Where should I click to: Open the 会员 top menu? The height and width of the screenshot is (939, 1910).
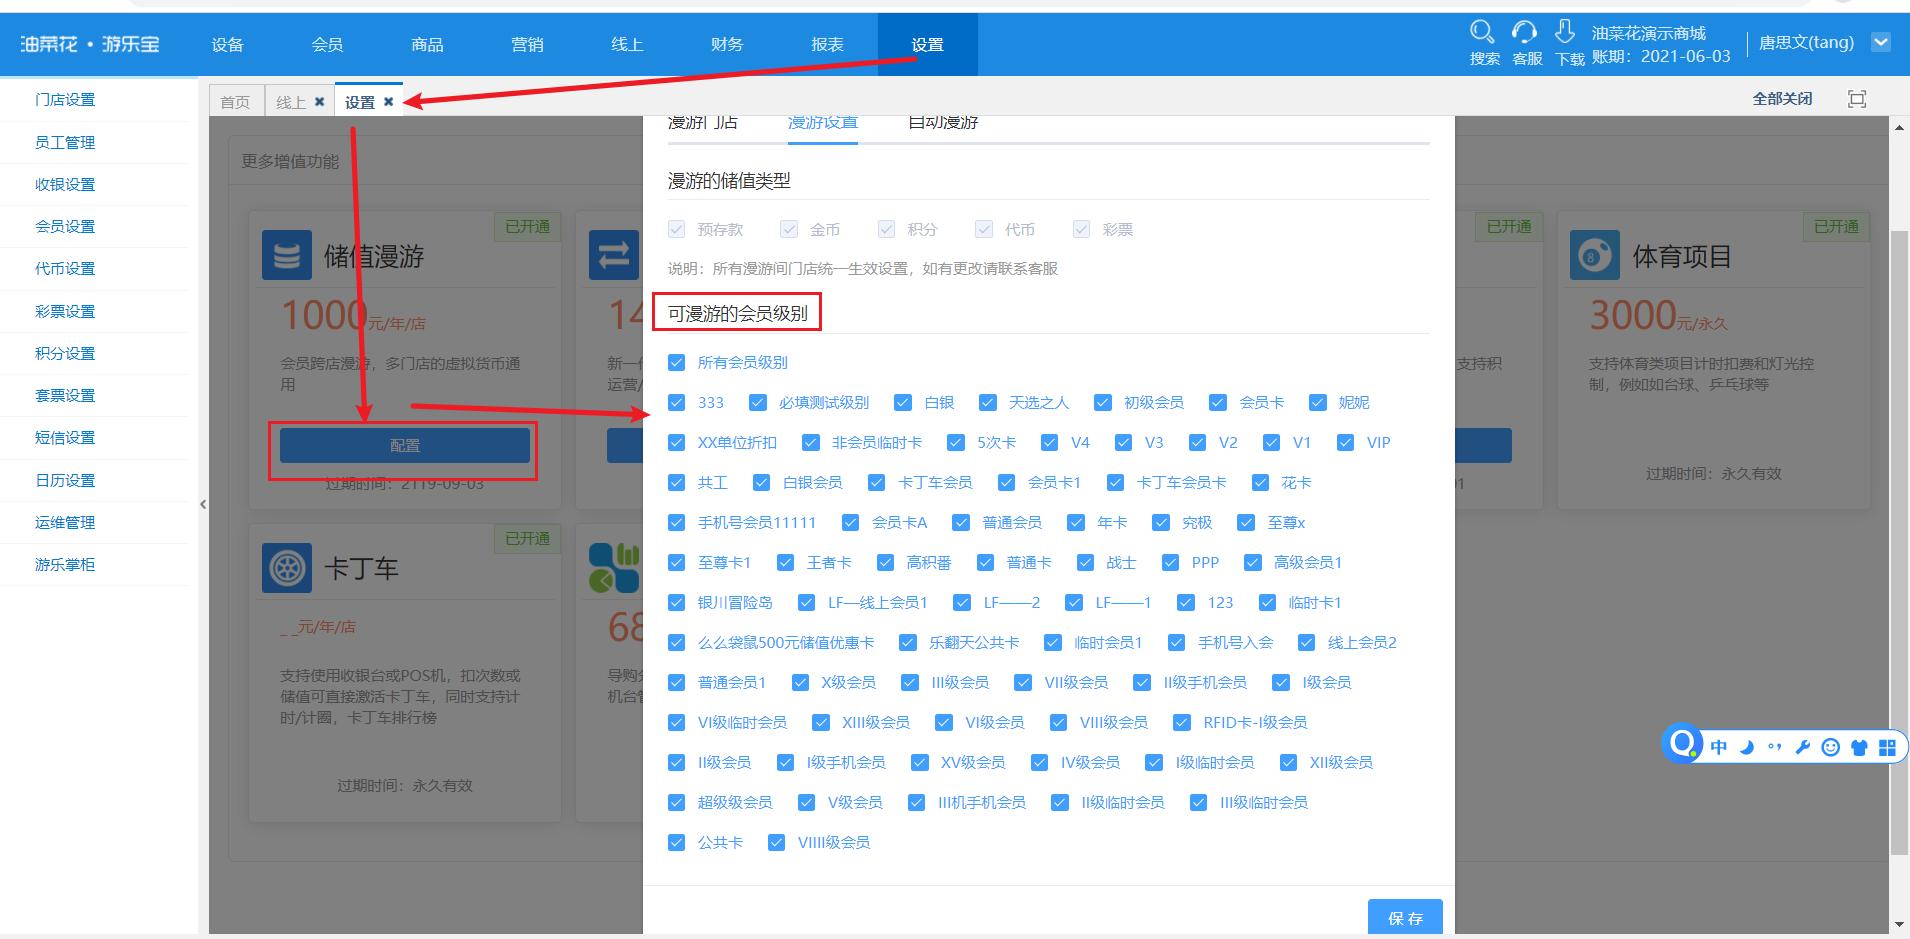tap(328, 44)
